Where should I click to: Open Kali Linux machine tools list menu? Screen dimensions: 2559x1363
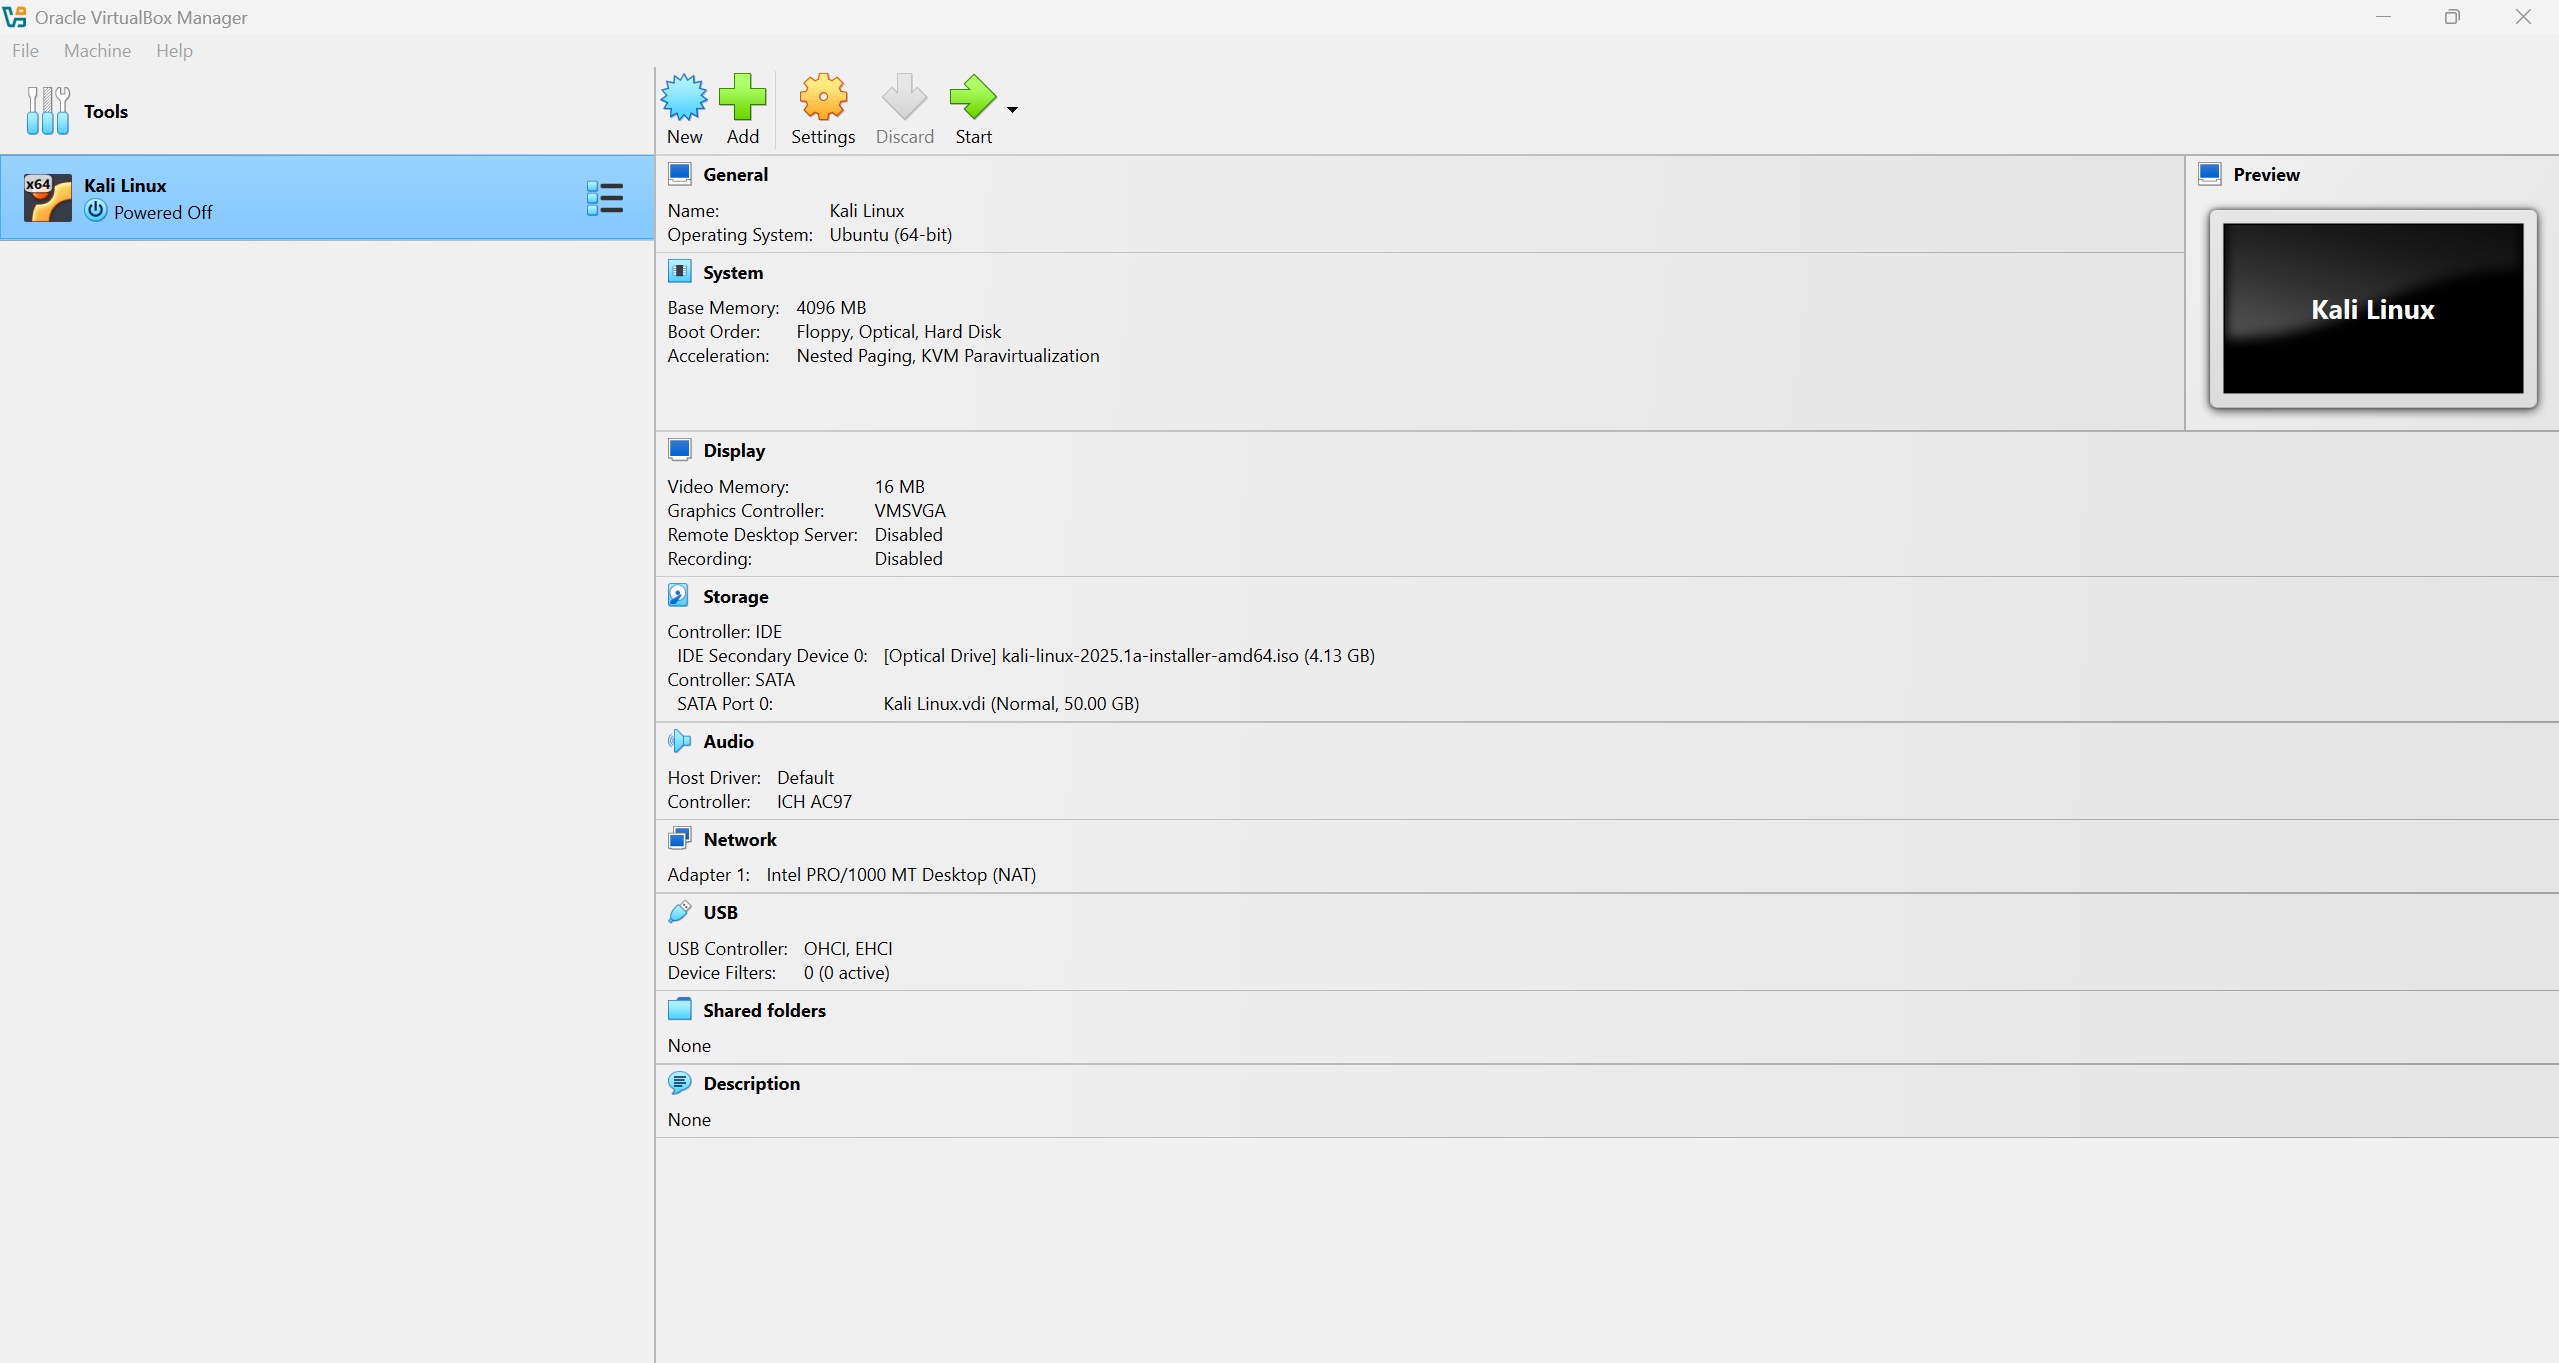[x=605, y=197]
